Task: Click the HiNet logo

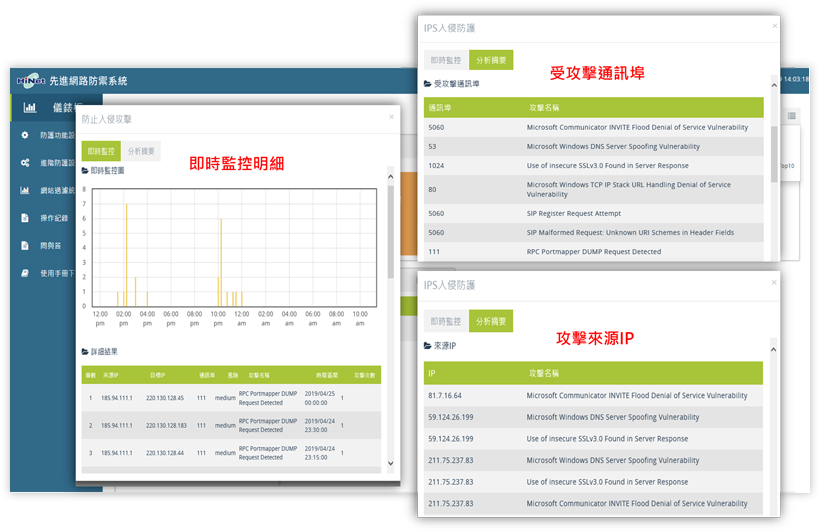Action: (31, 81)
